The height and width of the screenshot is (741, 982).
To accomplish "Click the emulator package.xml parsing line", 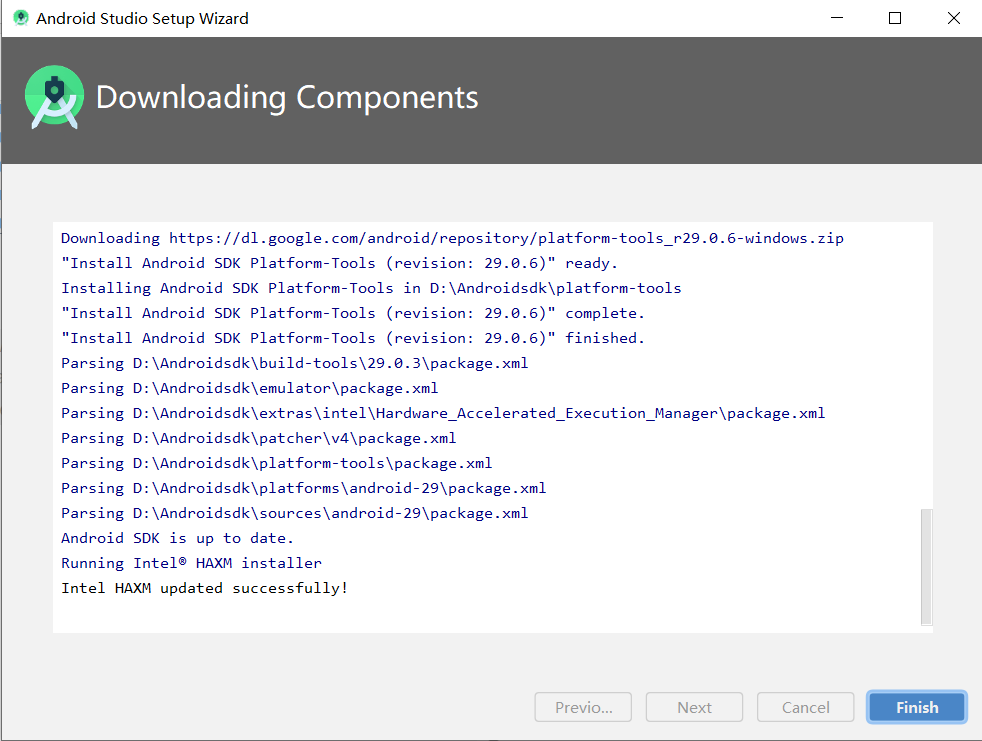I will 249,388.
